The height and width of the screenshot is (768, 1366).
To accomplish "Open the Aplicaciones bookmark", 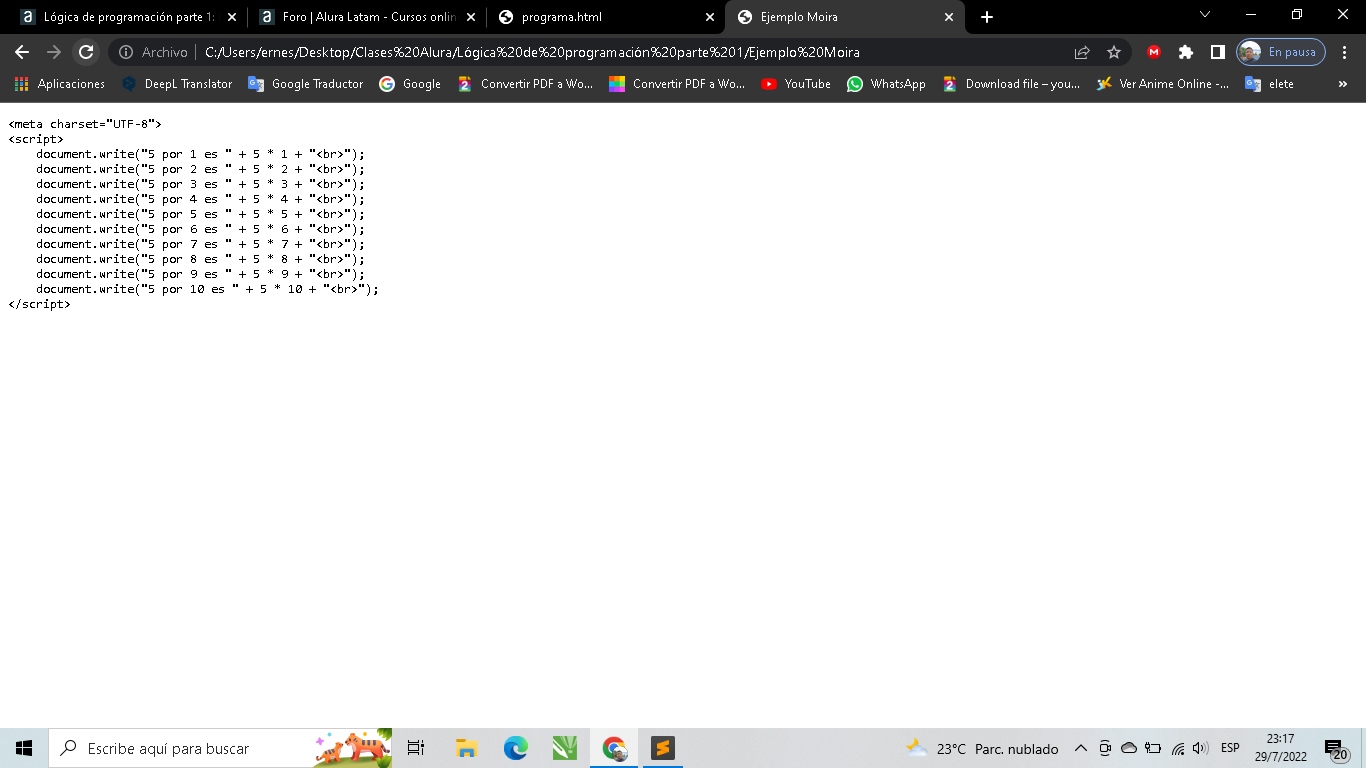I will [x=60, y=84].
